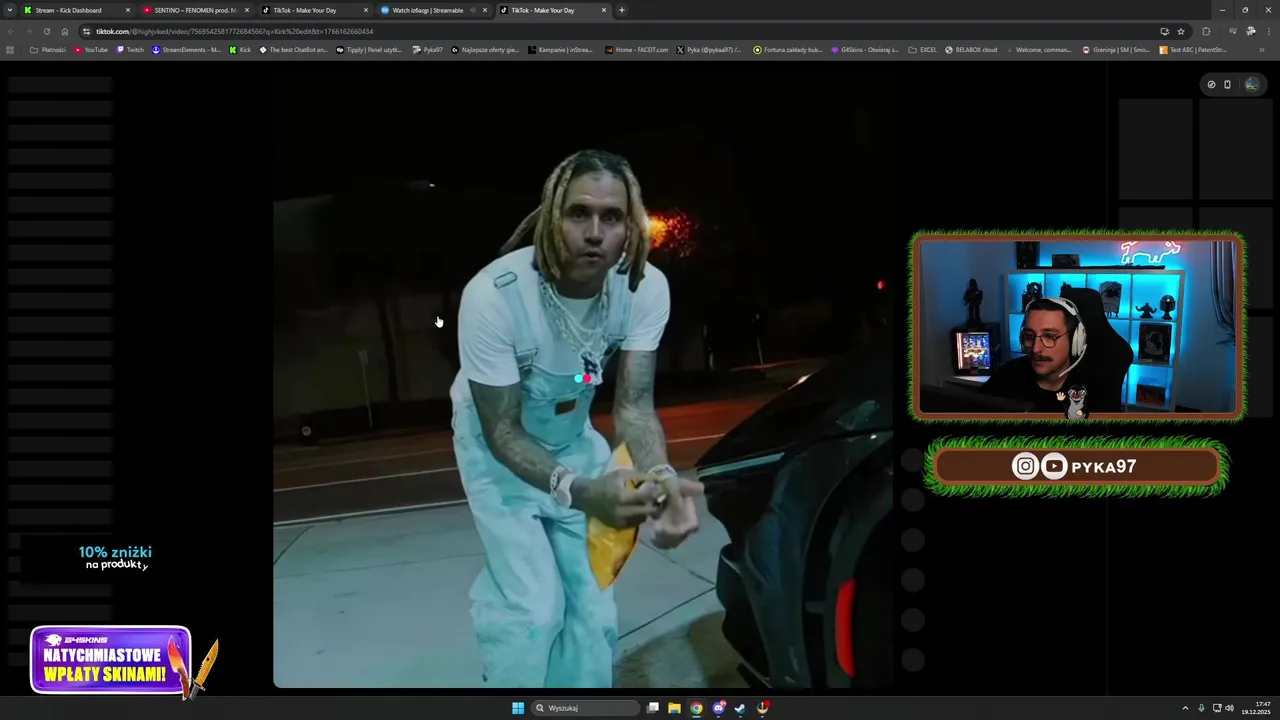Open the Fortuna zakłady bookmark
Screen dimensions: 1280x720
pyautogui.click(x=788, y=49)
